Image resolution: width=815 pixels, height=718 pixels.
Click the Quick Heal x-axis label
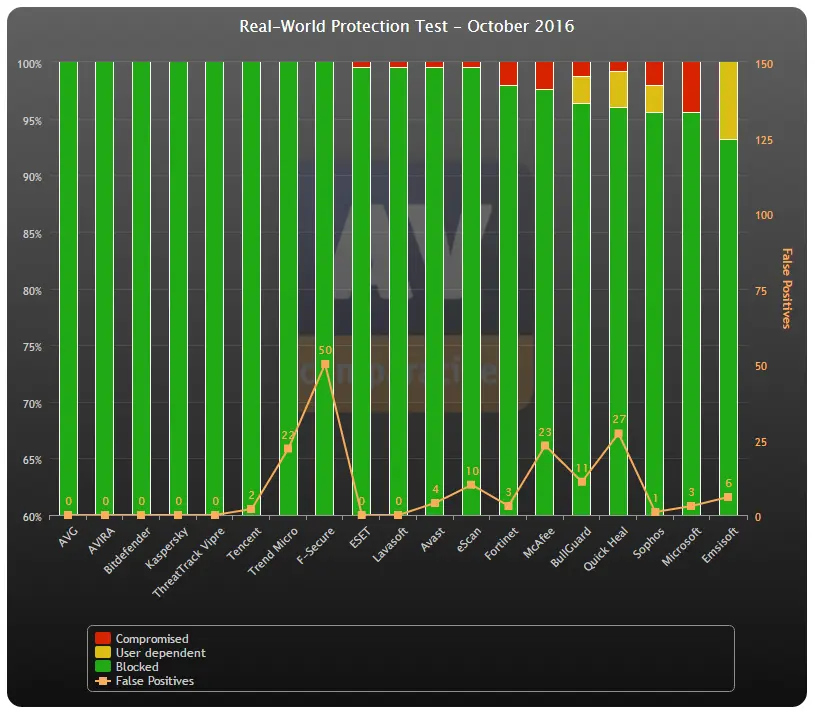pyautogui.click(x=606, y=549)
